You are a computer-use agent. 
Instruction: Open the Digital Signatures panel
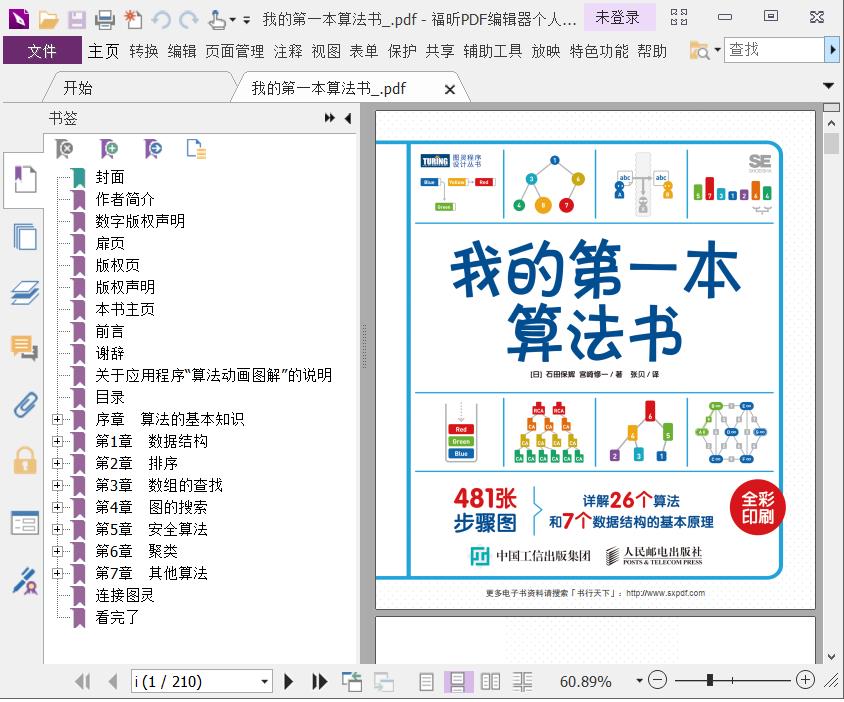coord(25,581)
